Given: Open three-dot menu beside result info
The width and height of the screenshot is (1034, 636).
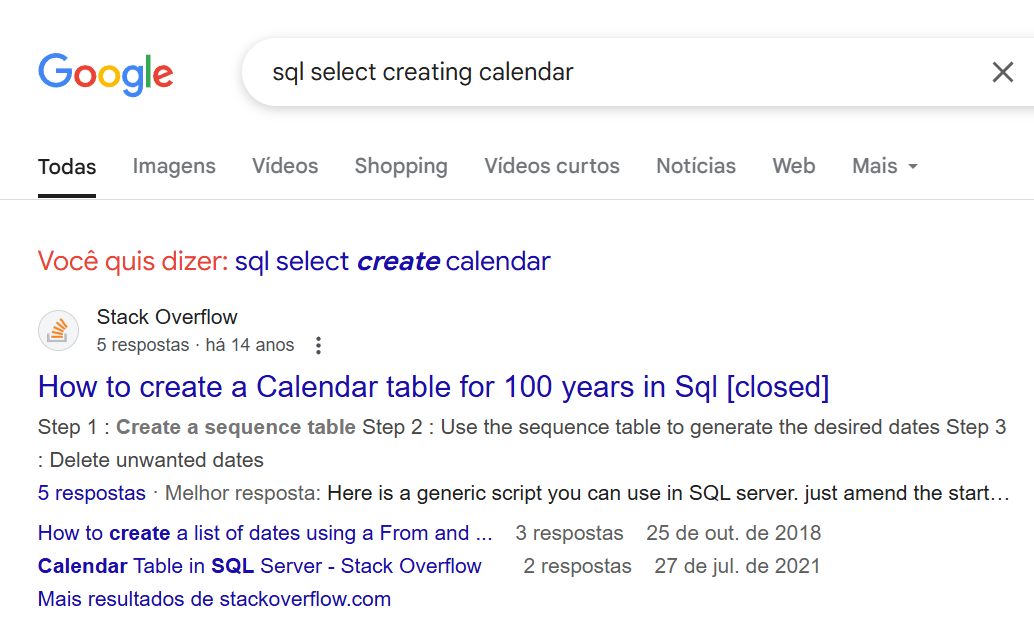Looking at the screenshot, I should pos(318,346).
